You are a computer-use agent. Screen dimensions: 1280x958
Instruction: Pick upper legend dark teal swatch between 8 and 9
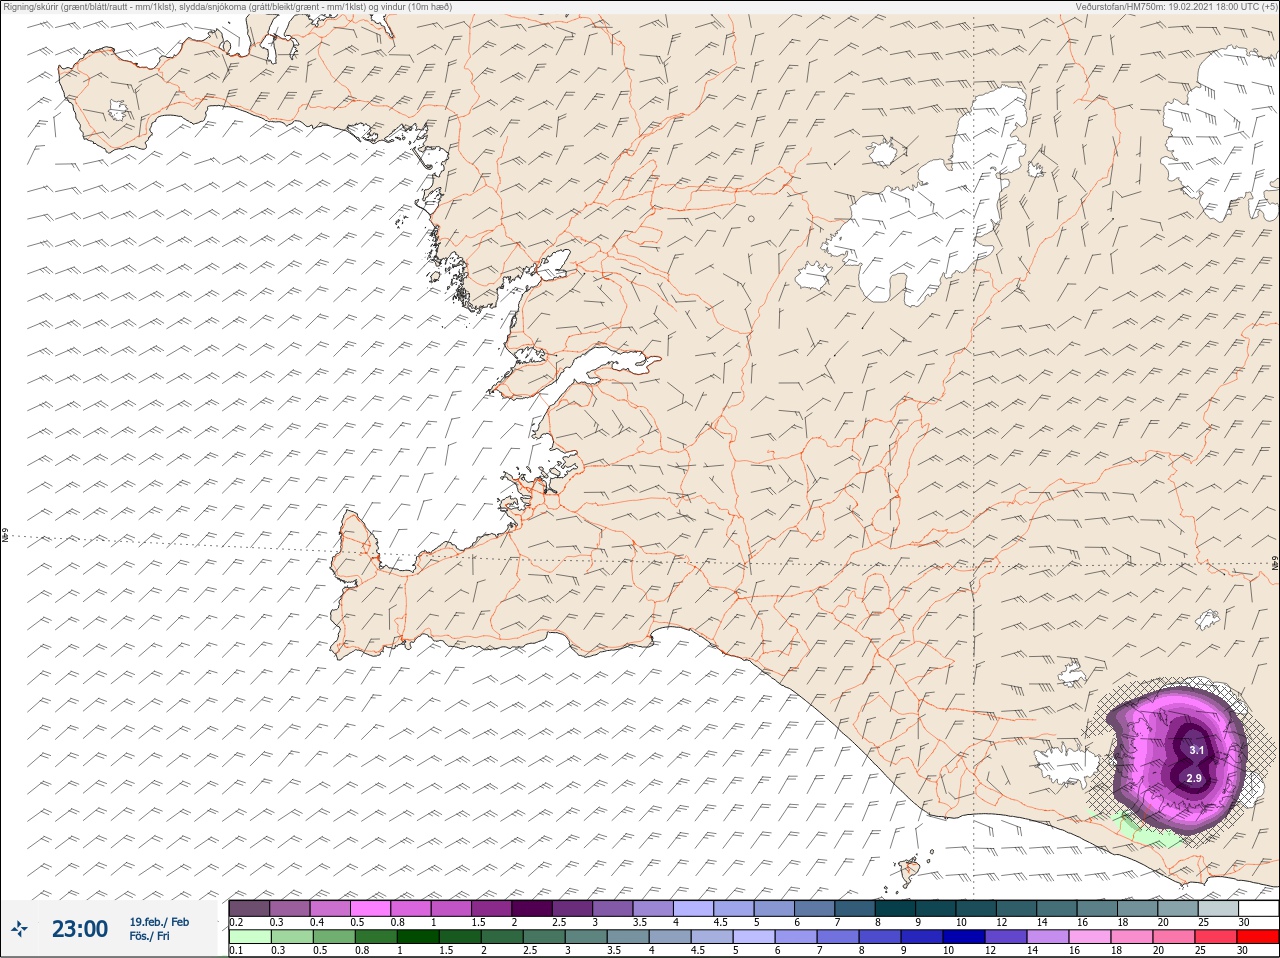pyautogui.click(x=895, y=908)
